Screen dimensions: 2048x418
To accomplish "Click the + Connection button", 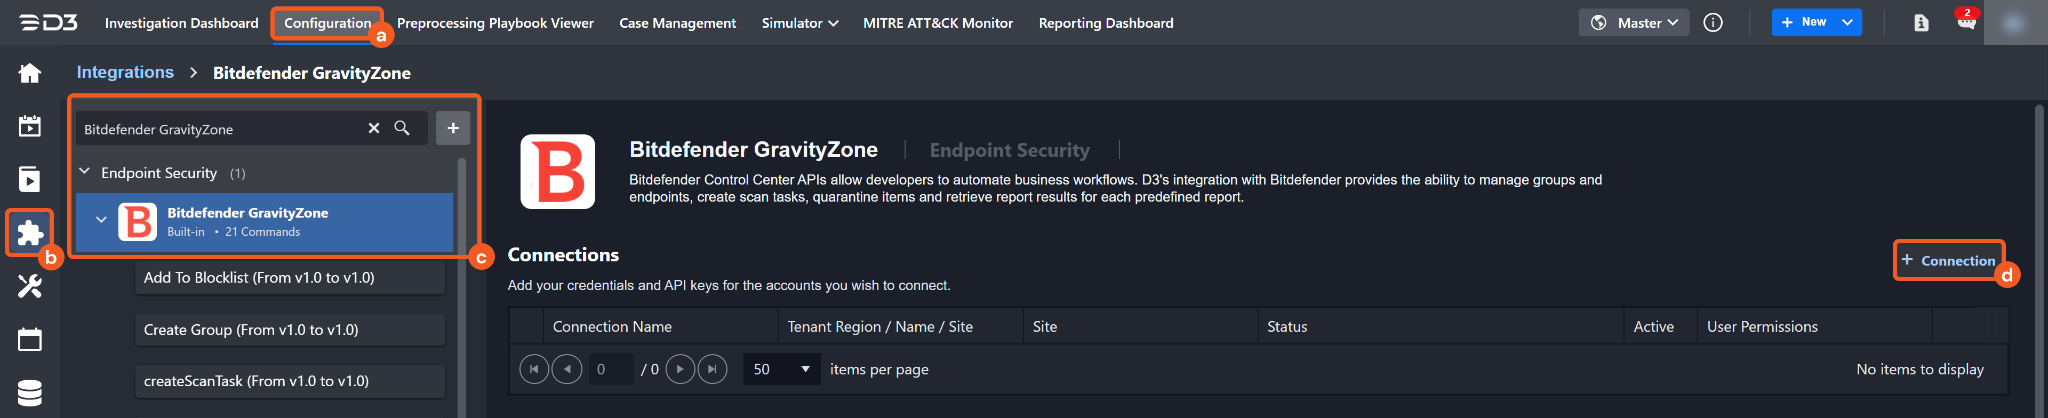I will (1948, 260).
